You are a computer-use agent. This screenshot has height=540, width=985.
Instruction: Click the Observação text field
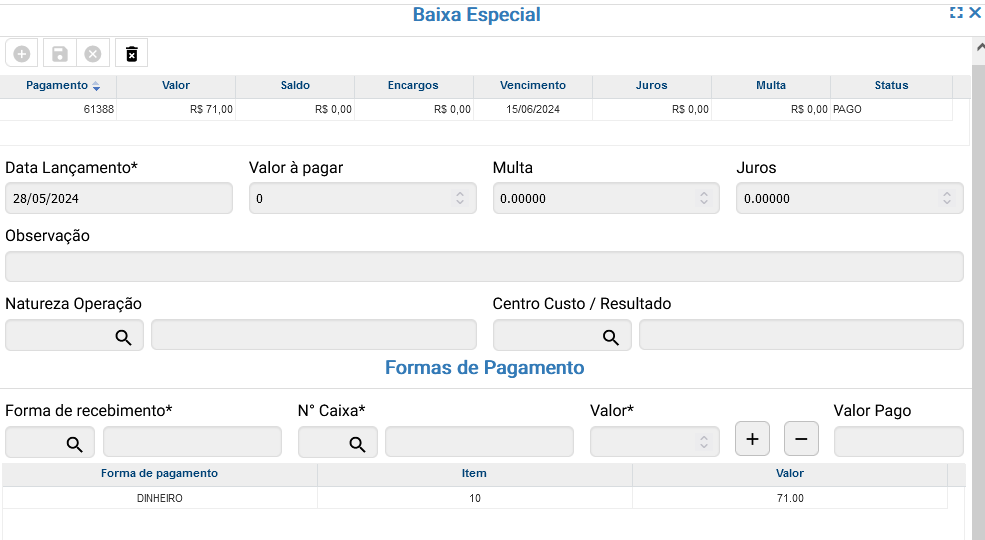(x=484, y=267)
